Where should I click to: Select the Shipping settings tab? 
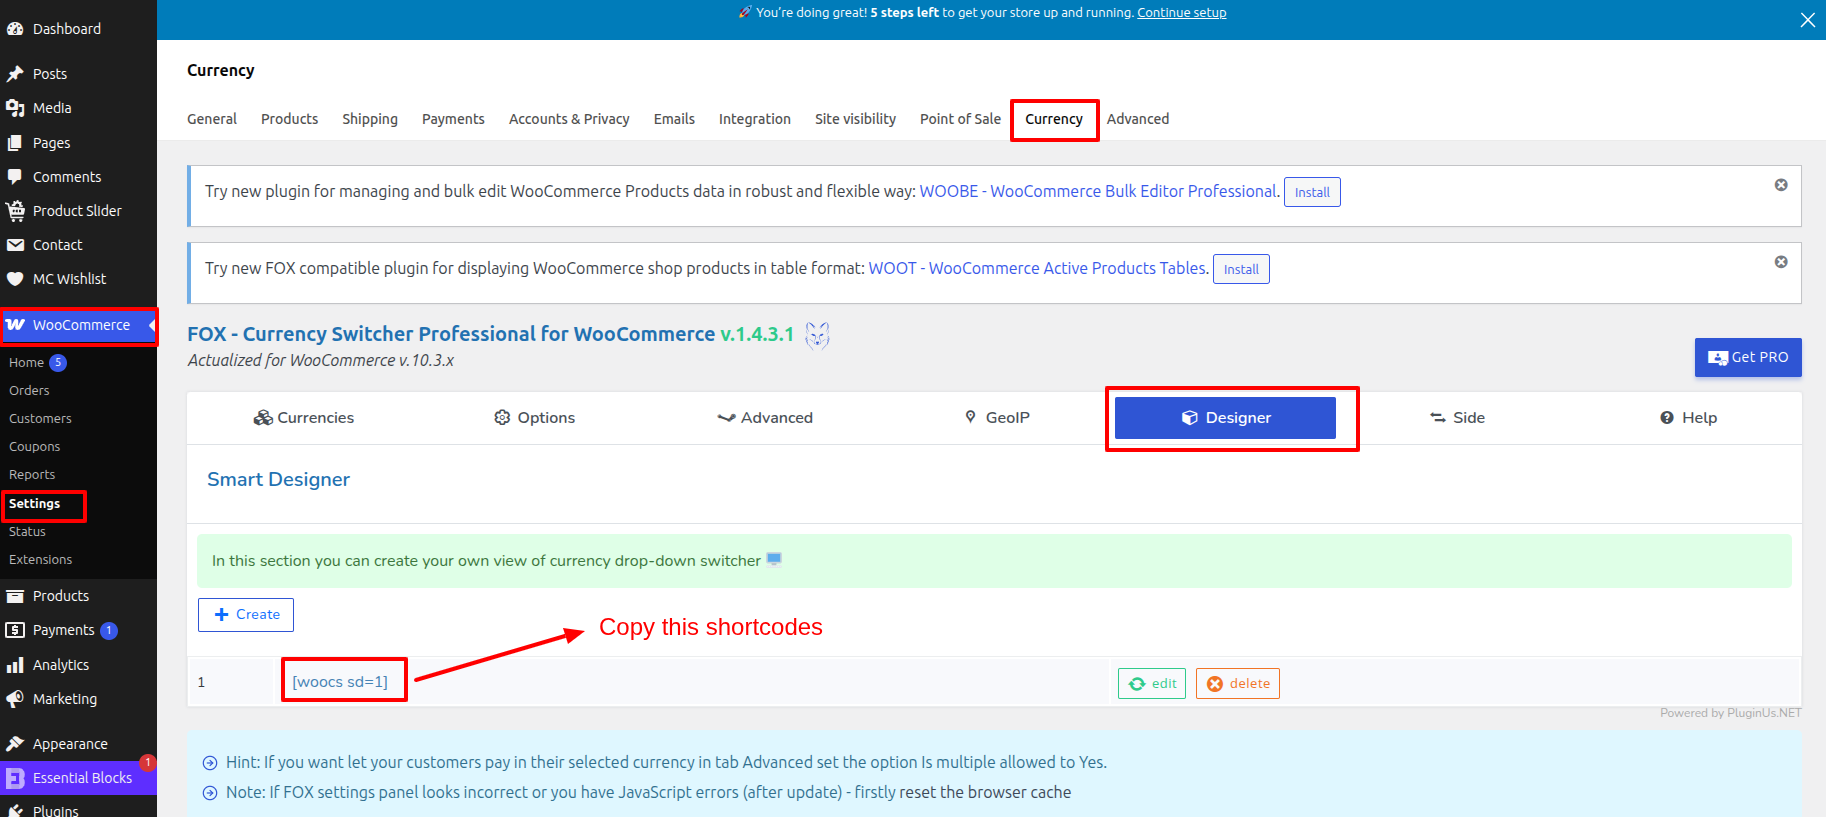pos(369,119)
